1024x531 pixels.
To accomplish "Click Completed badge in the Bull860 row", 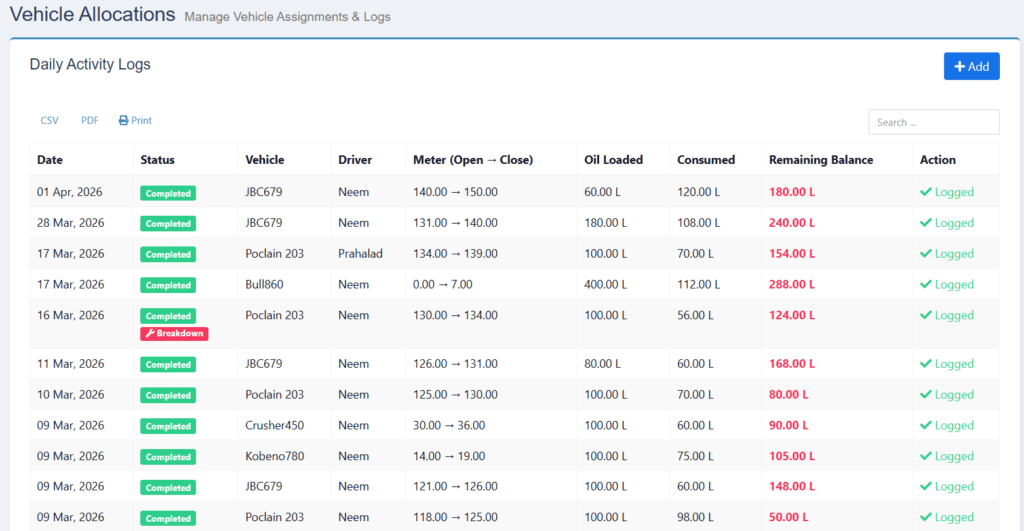I will click(x=168, y=285).
